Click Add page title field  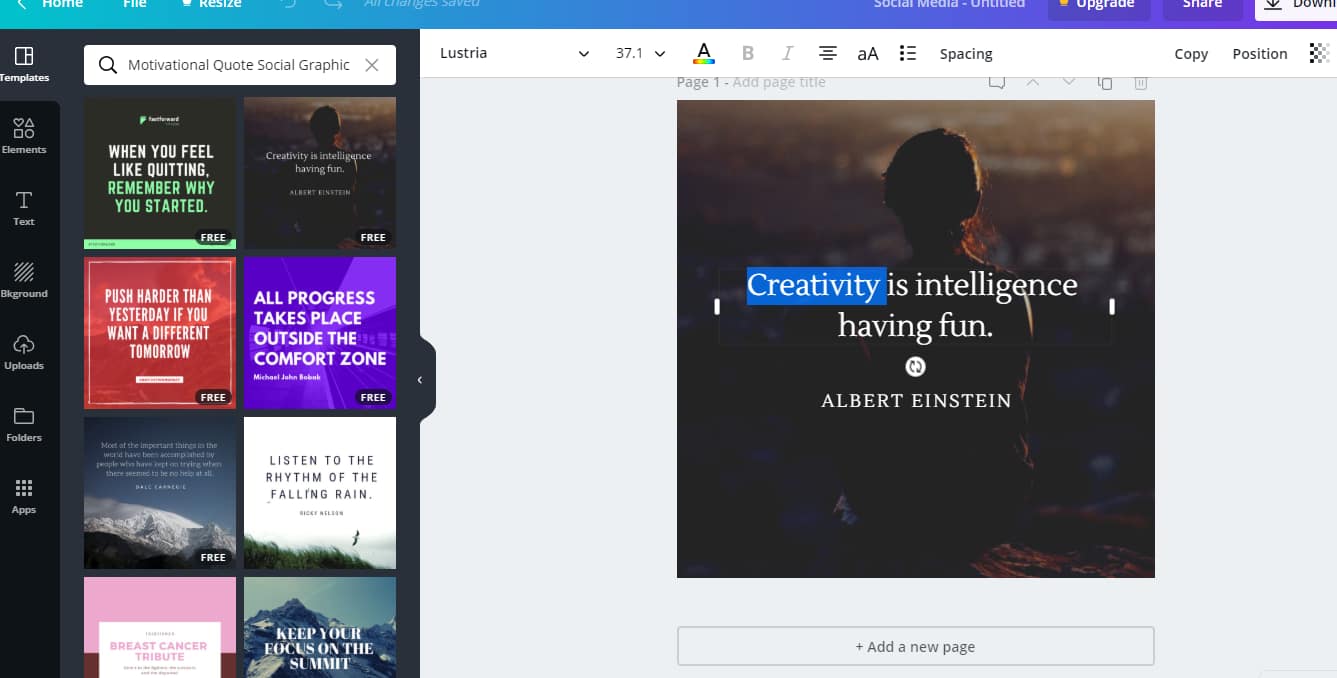(779, 82)
